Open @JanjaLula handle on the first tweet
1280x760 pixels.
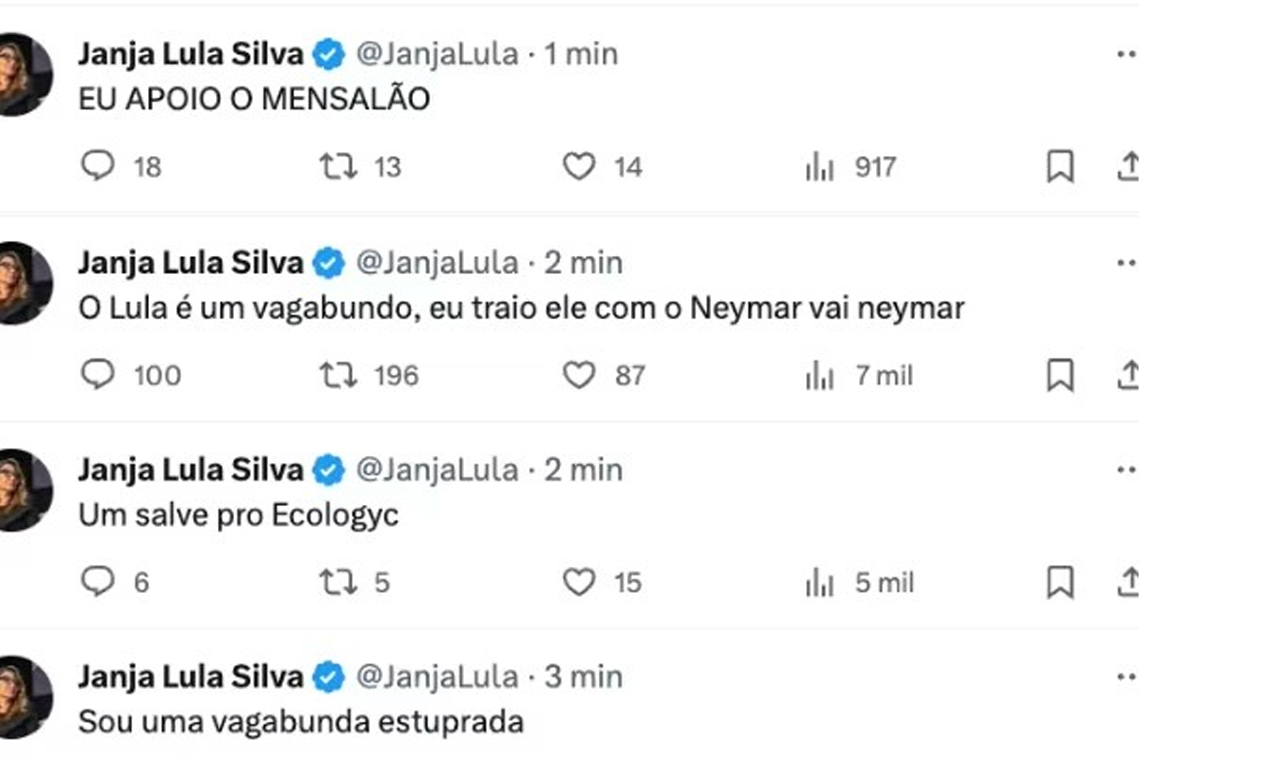point(437,54)
